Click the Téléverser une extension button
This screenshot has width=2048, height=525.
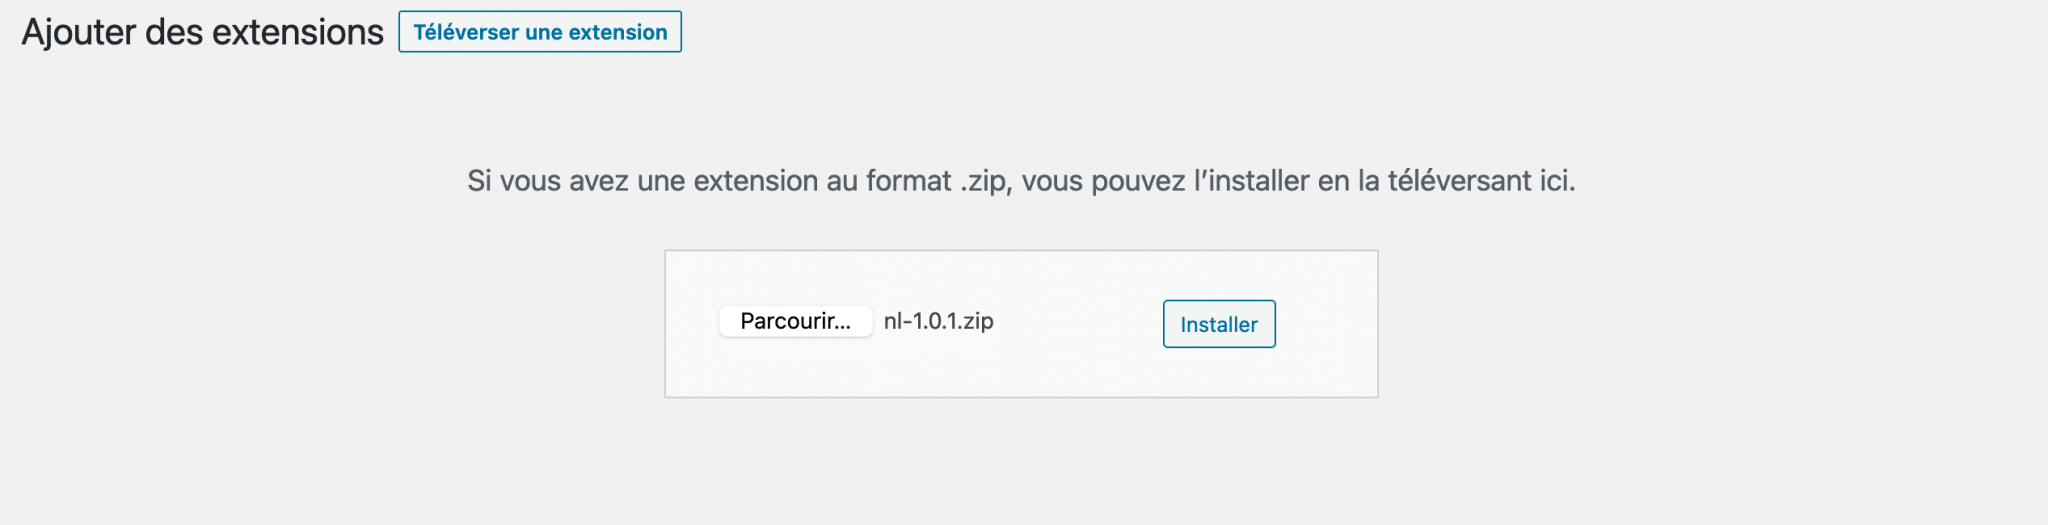[540, 32]
